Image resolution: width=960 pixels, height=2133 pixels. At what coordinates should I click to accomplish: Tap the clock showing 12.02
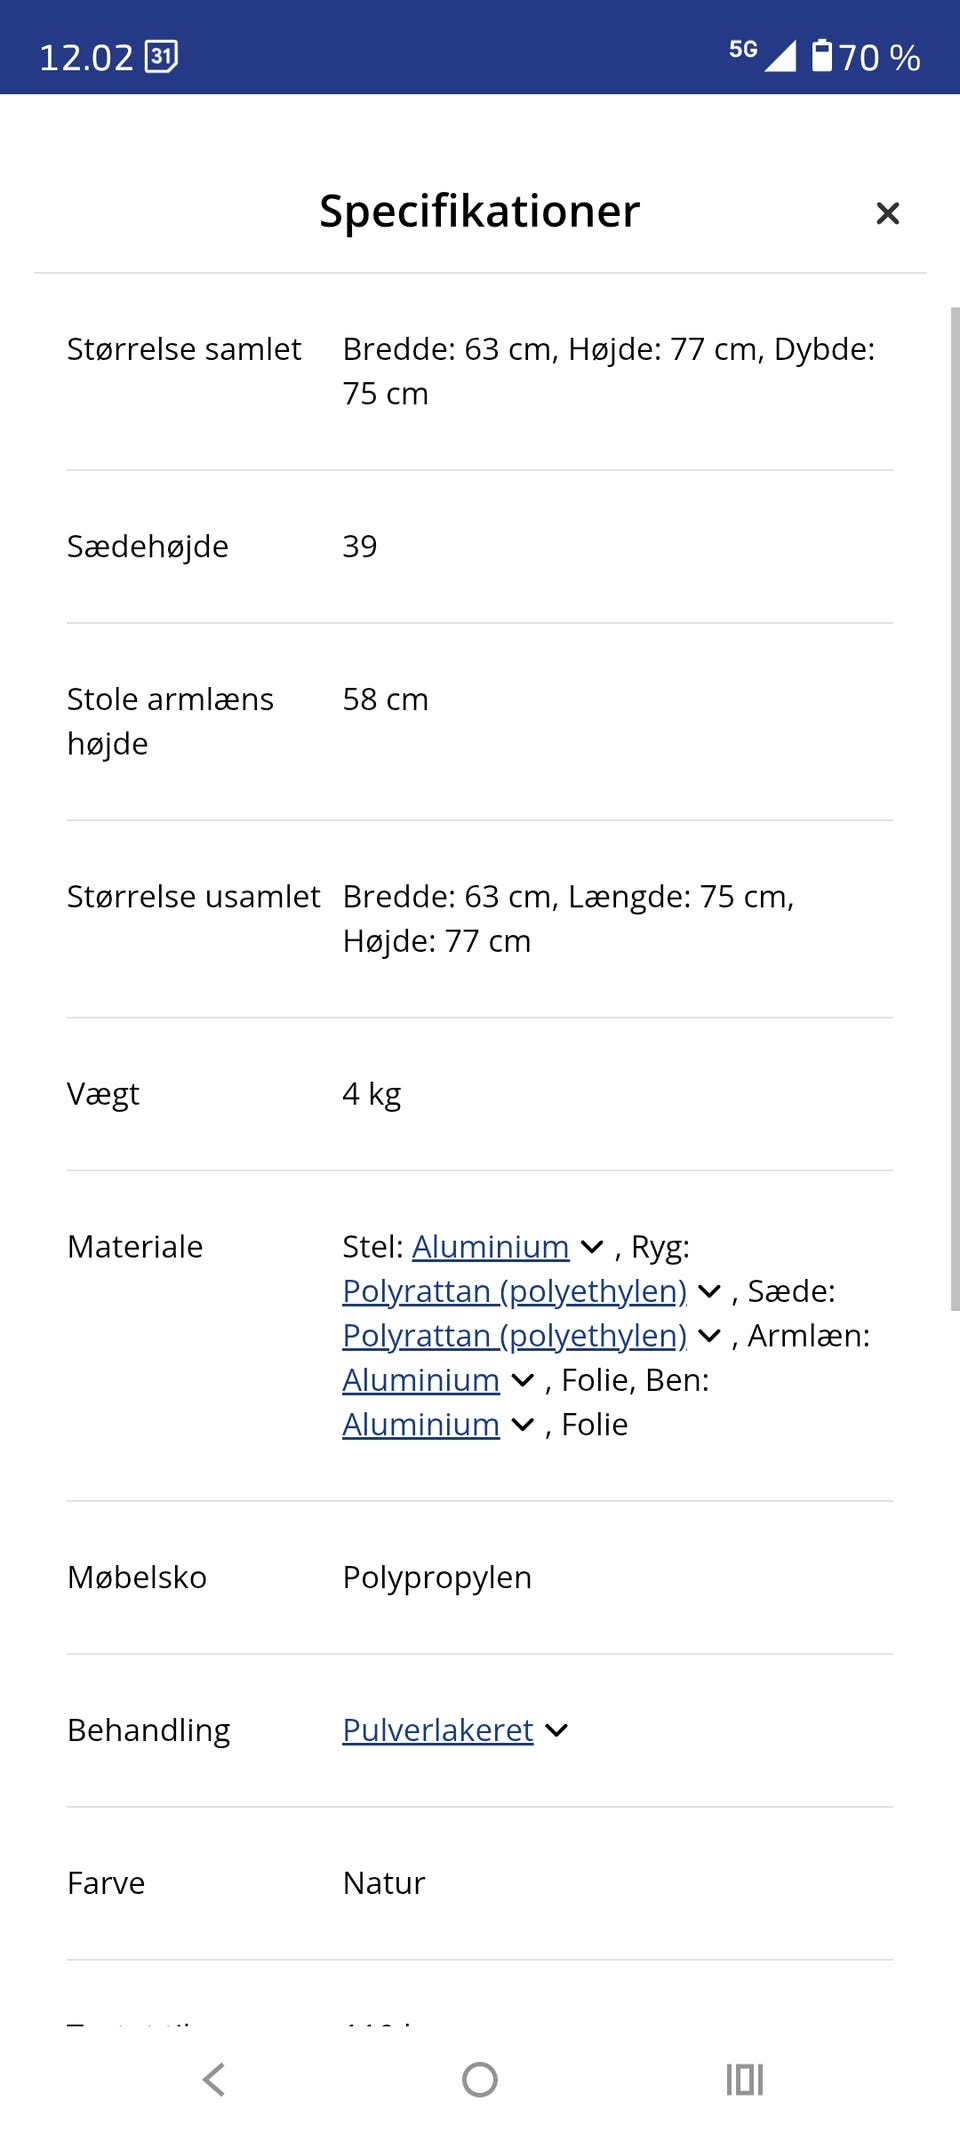click(x=83, y=57)
